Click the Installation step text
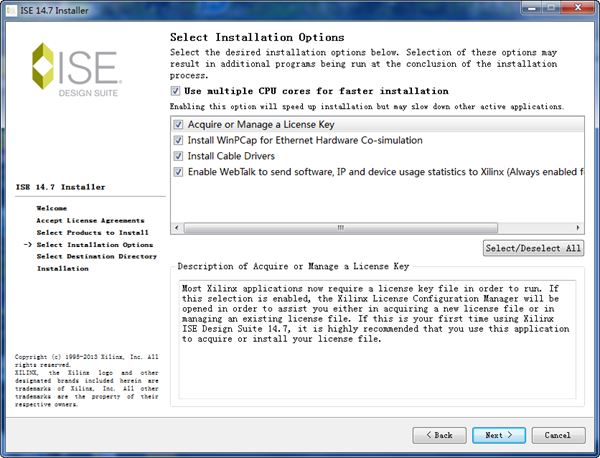The image size is (600, 458). pos(62,269)
